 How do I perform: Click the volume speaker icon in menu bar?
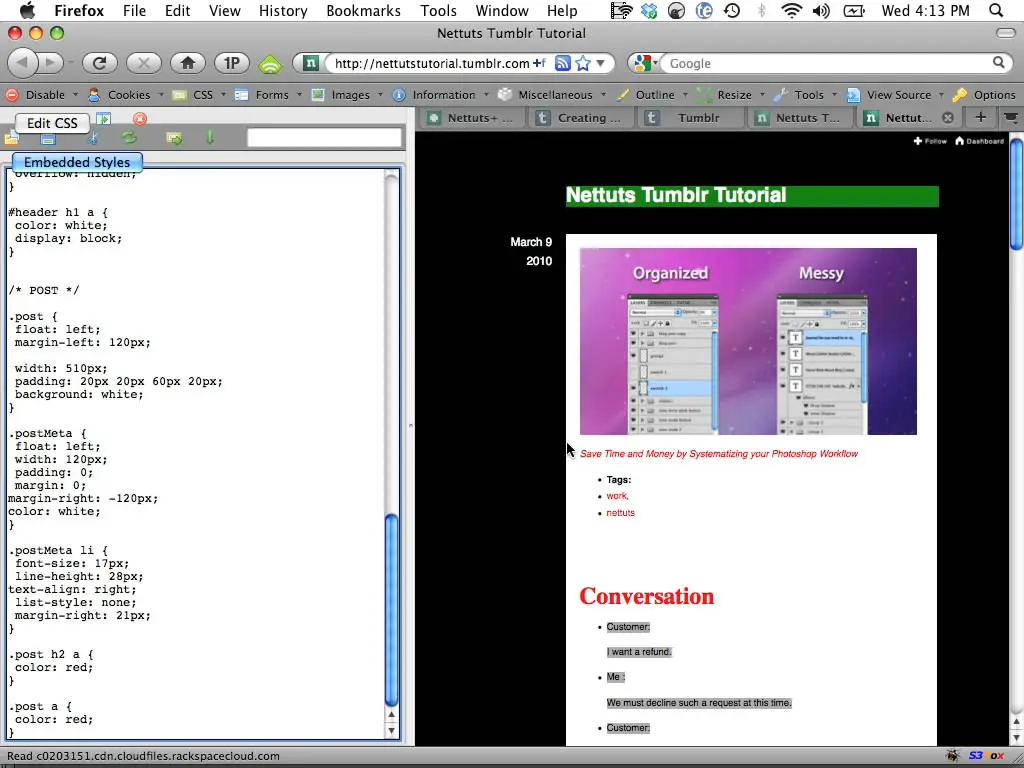pos(821,10)
